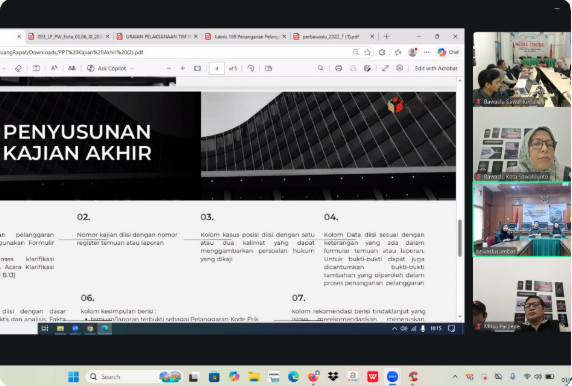The image size is (572, 386).
Task: Close the URAIAN PELAKSANAAN TIM tab
Action: tap(196, 36)
